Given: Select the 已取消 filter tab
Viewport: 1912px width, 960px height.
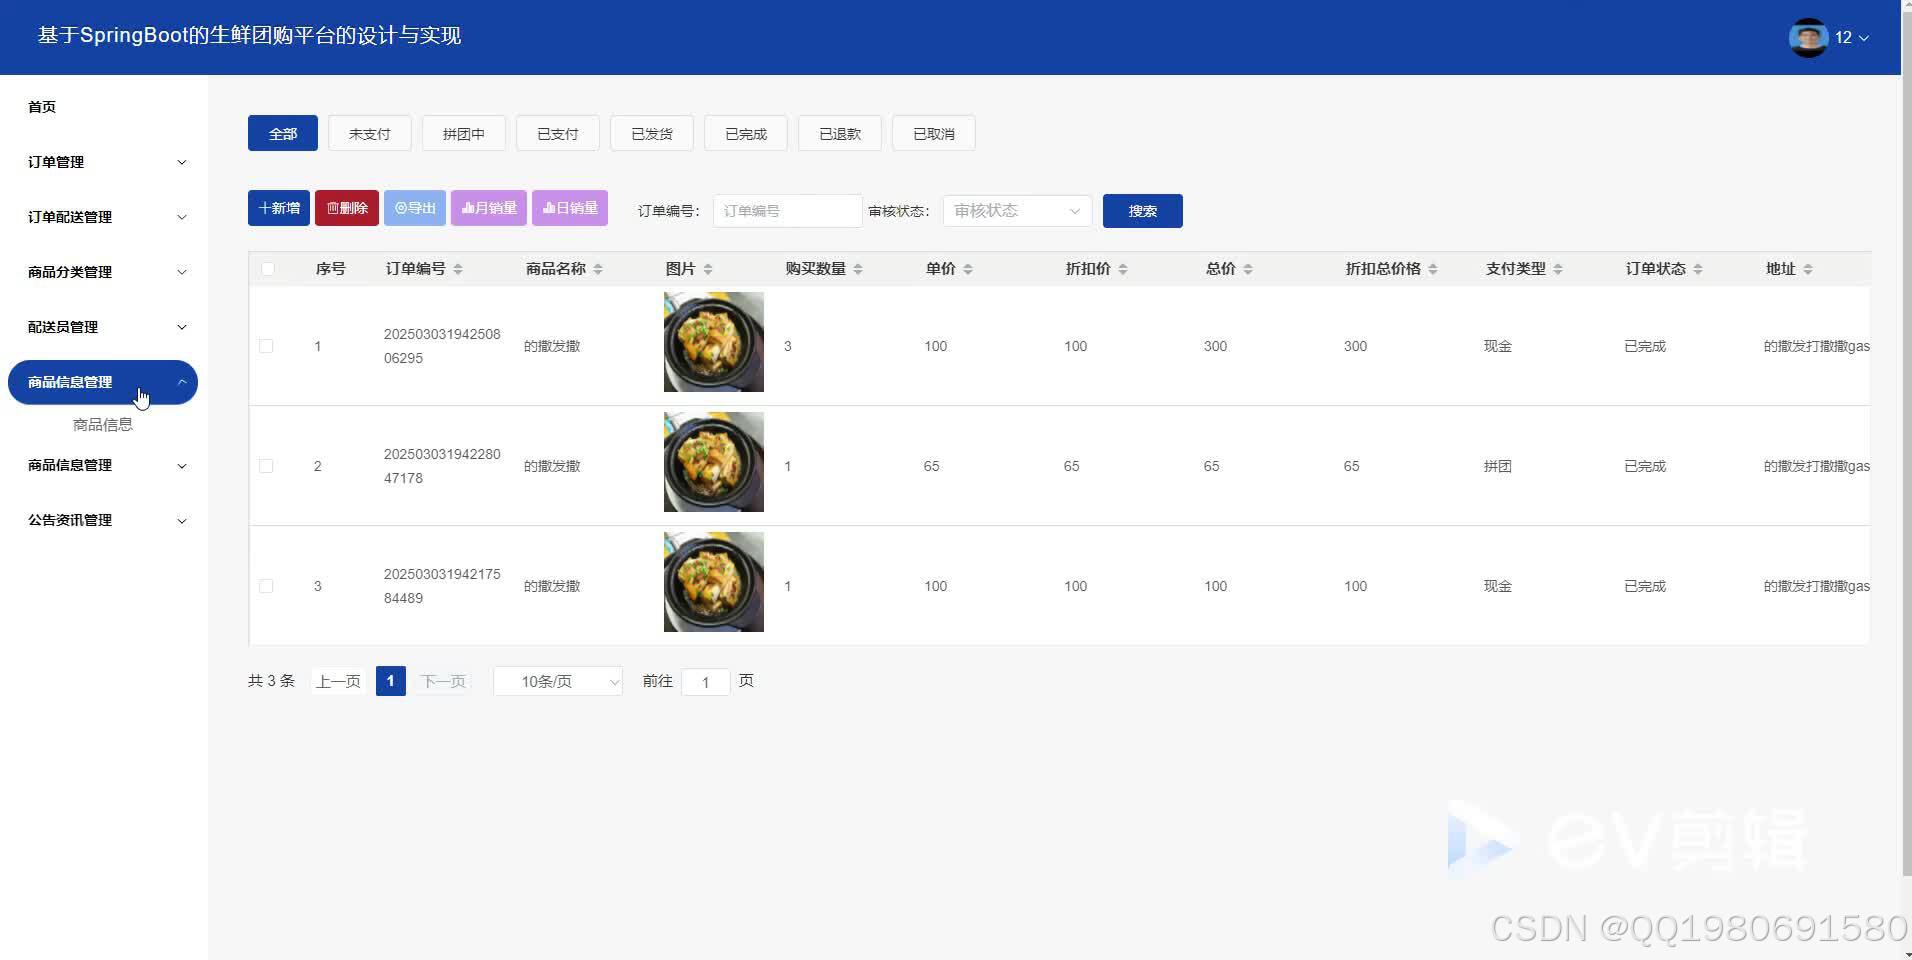Looking at the screenshot, I should click(934, 133).
